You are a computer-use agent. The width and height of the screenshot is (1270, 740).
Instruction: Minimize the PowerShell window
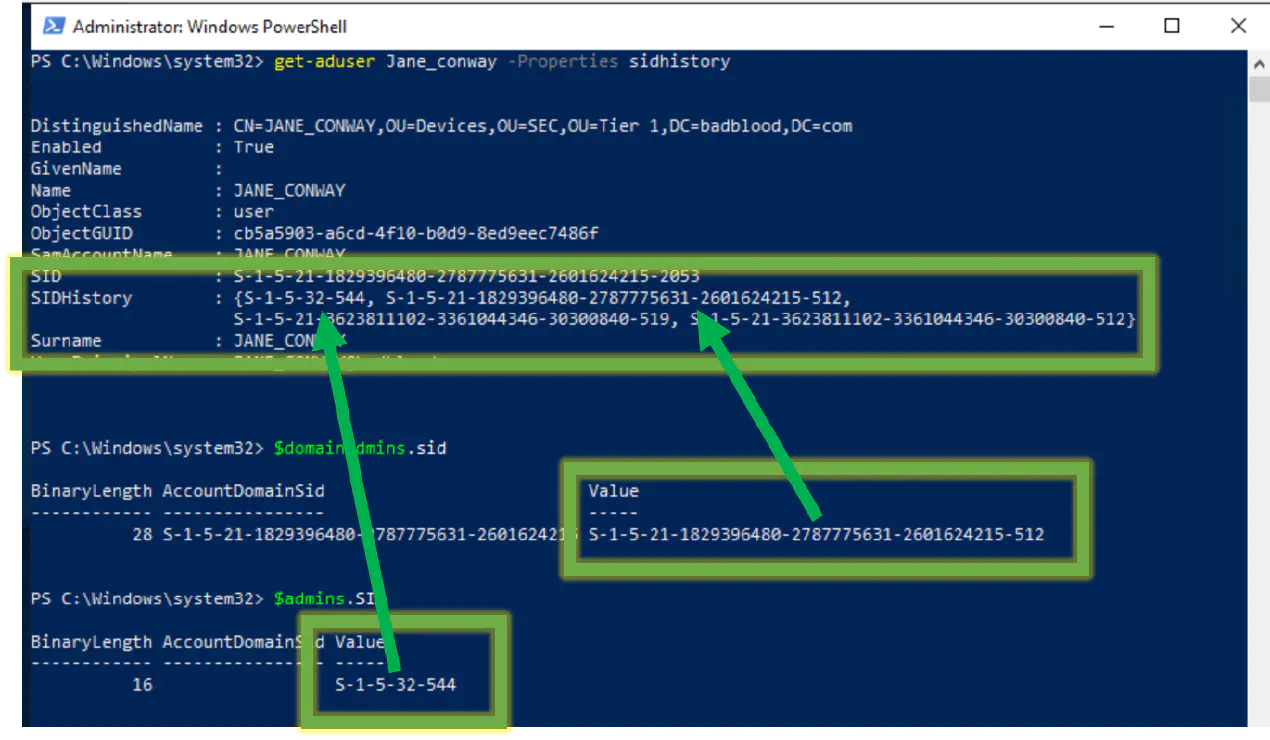click(x=1106, y=26)
